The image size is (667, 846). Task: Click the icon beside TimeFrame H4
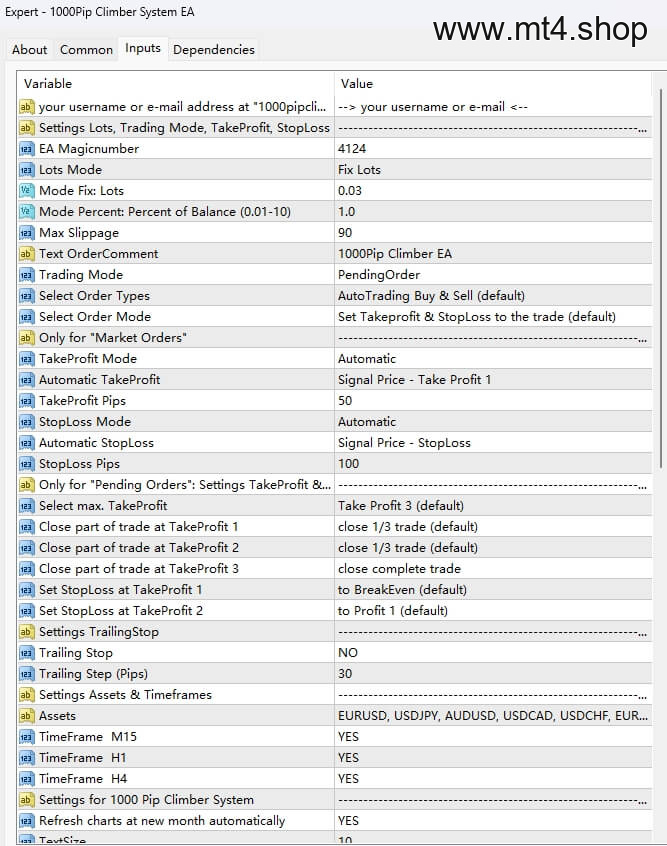coord(26,780)
